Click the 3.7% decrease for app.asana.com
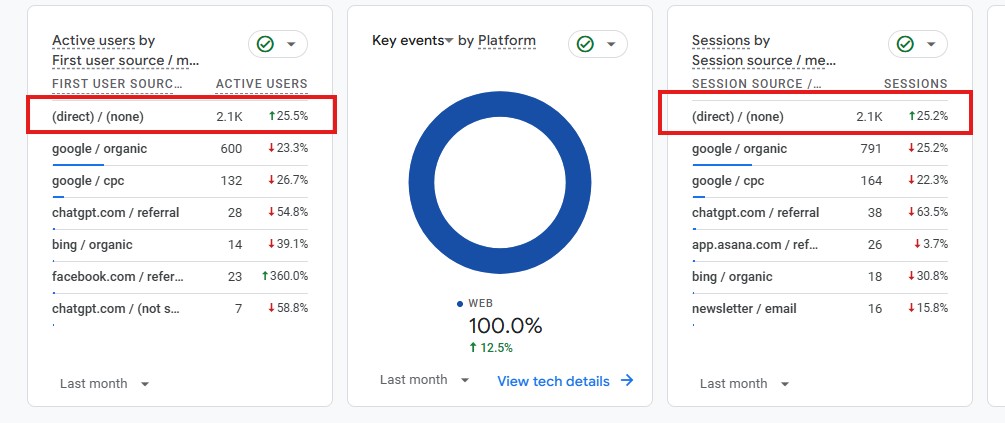This screenshot has height=423, width=1005. point(931,244)
